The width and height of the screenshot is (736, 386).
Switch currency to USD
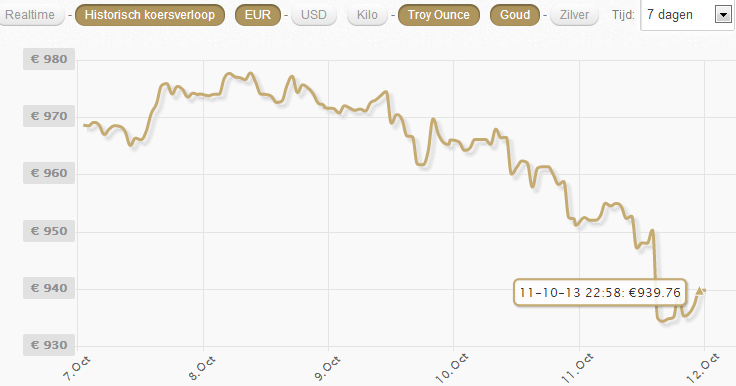point(314,15)
